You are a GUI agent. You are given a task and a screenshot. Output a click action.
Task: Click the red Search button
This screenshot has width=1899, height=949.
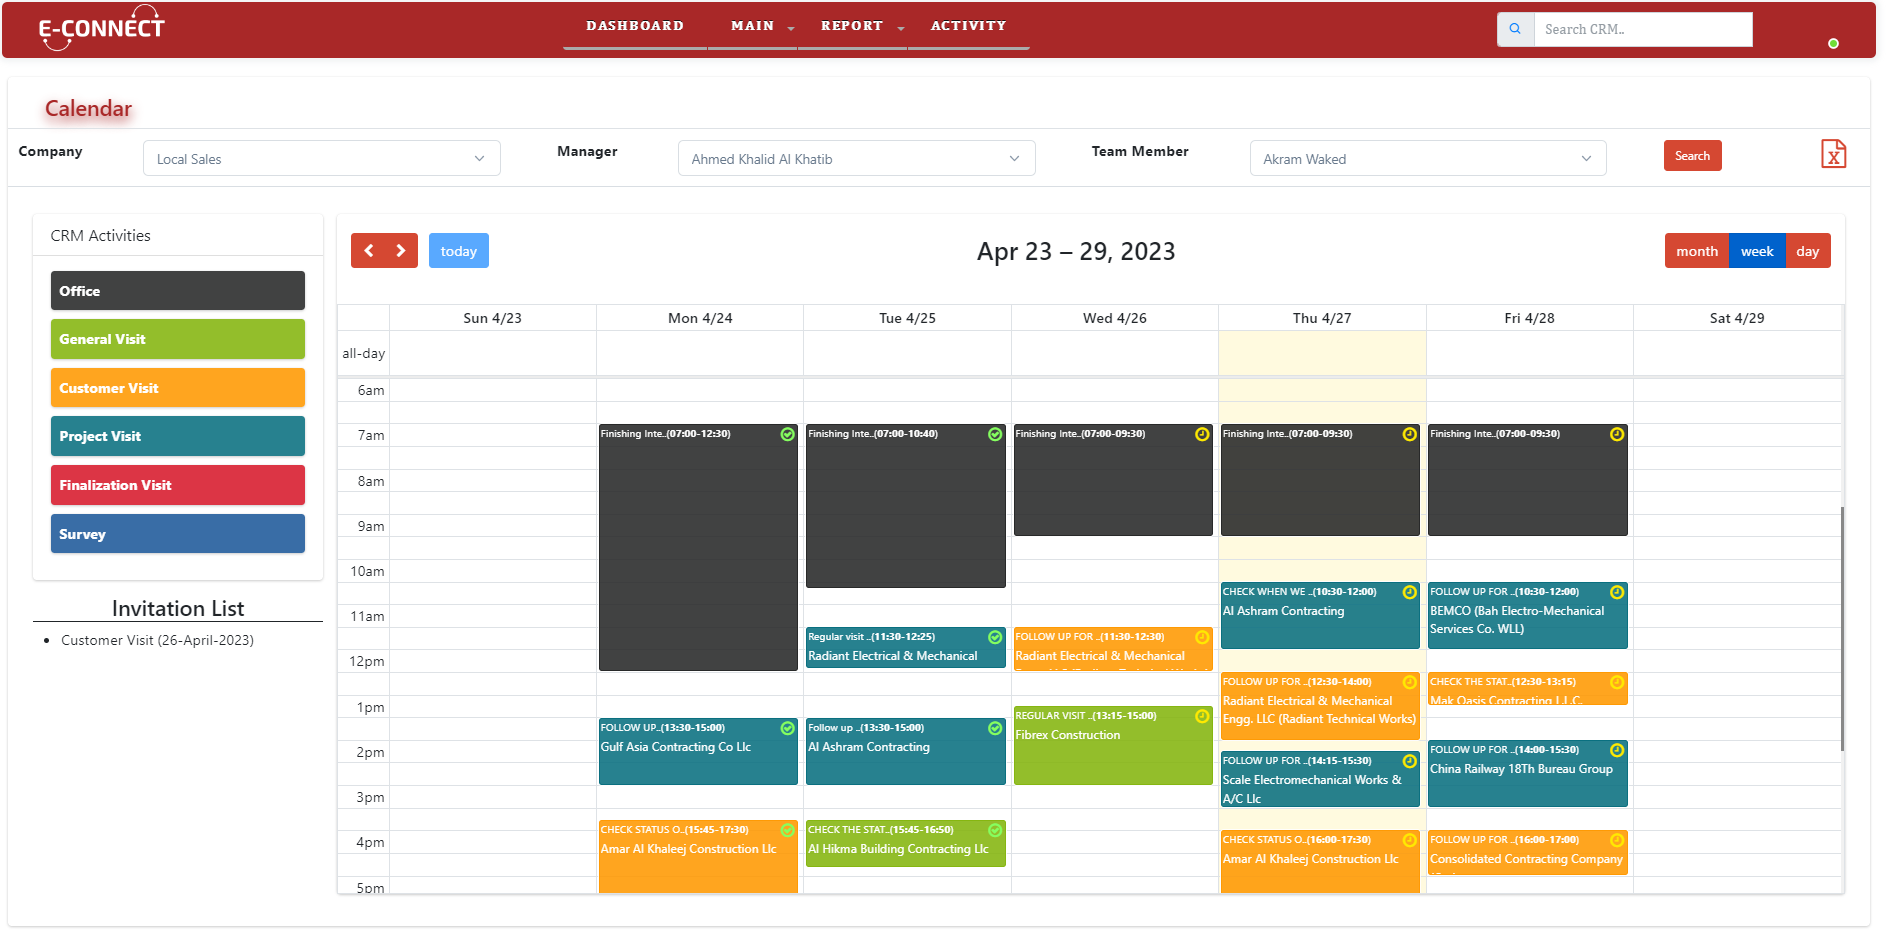(x=1692, y=155)
